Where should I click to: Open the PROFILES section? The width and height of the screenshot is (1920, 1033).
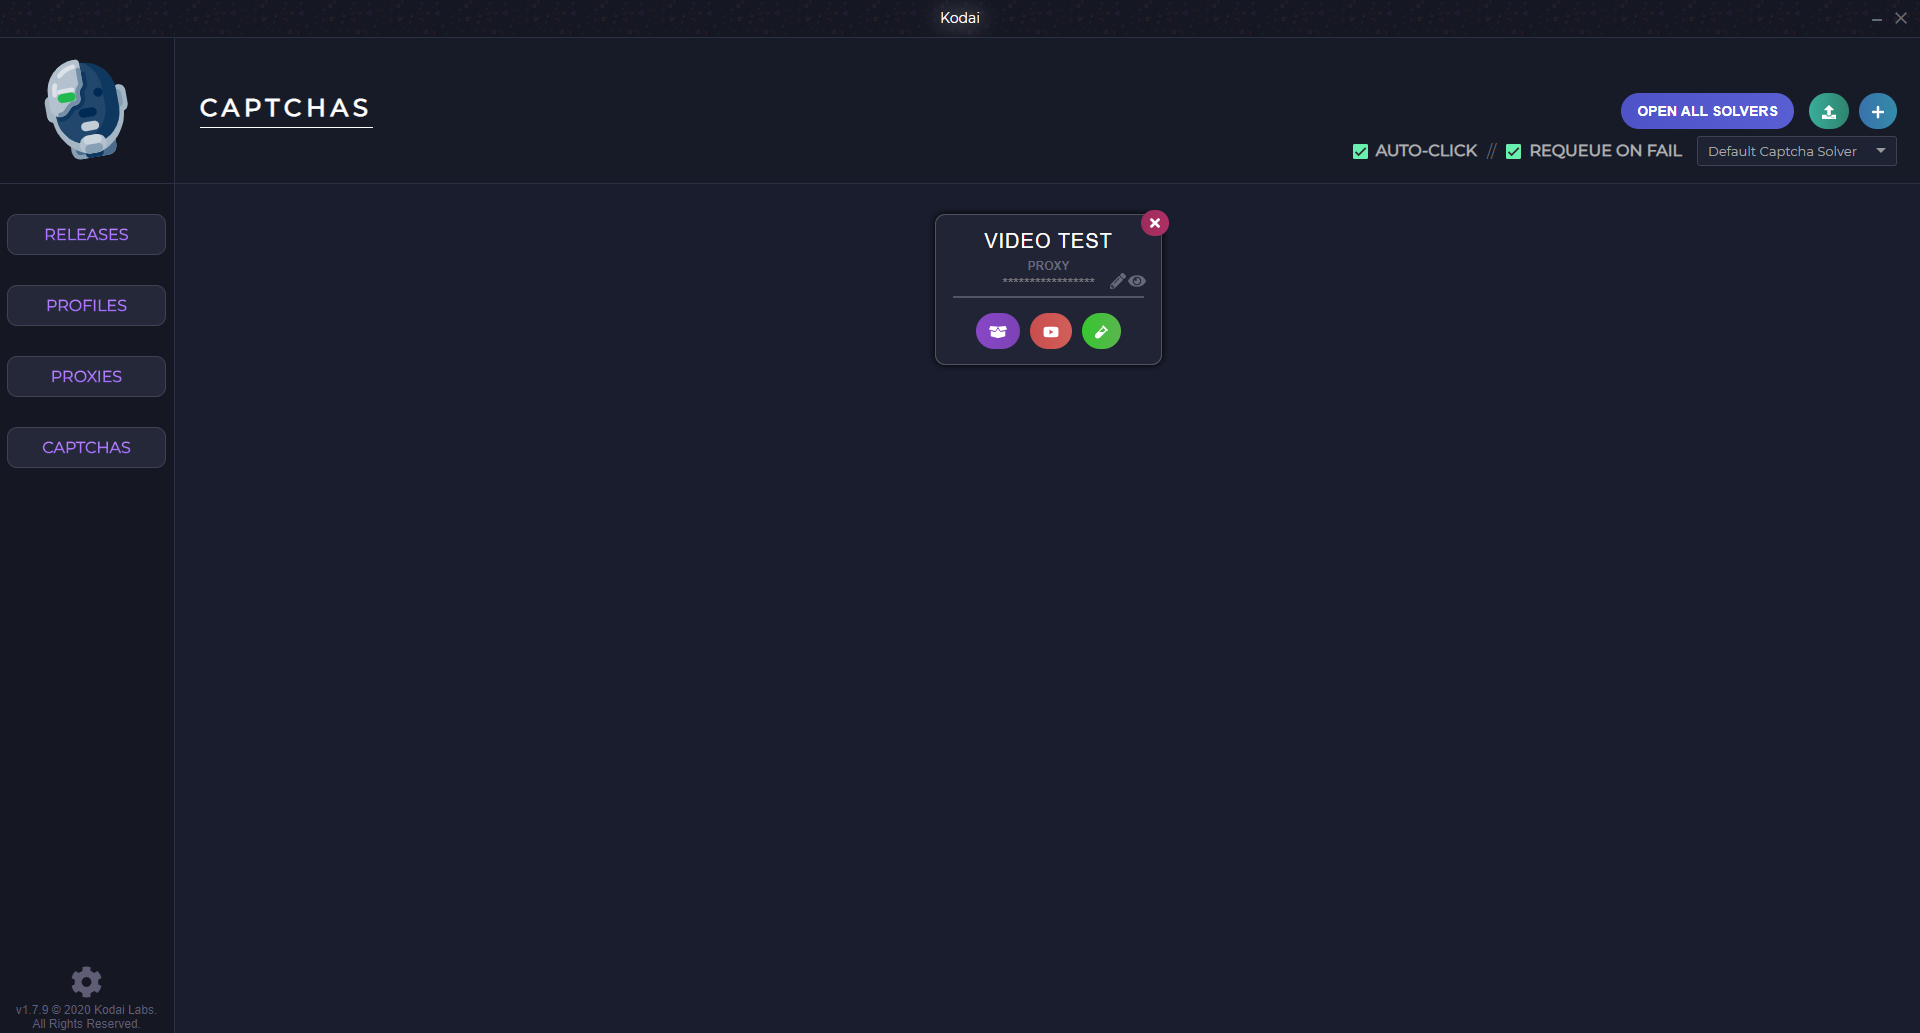(86, 305)
